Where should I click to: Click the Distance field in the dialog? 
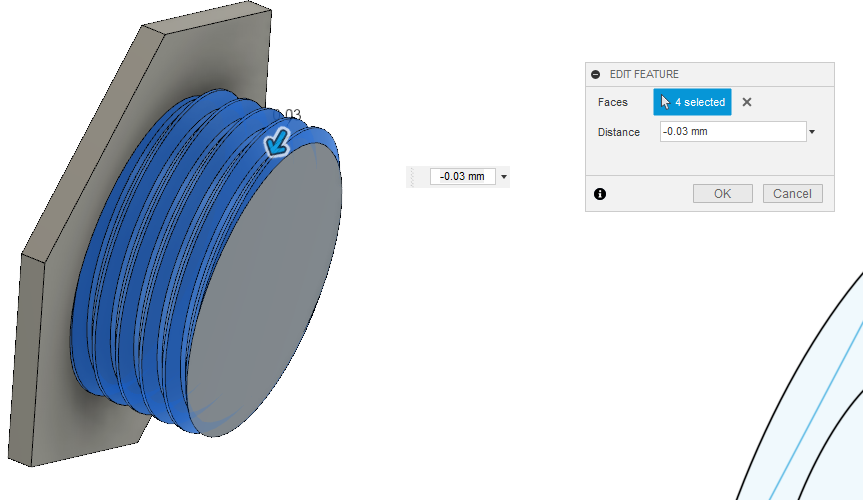[x=732, y=132]
